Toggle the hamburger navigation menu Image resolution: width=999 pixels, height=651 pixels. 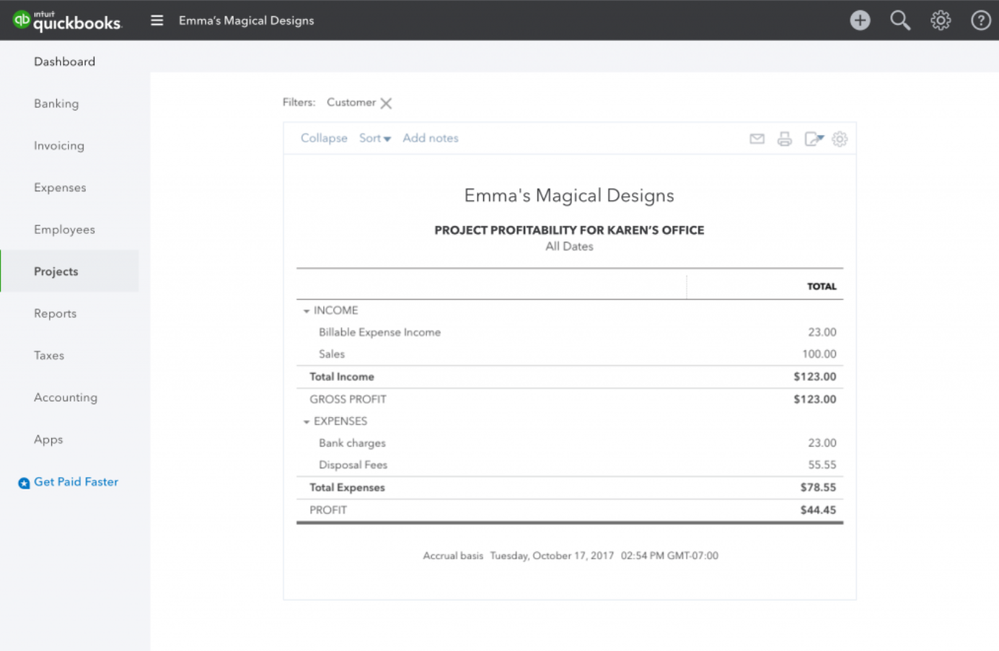[x=157, y=20]
